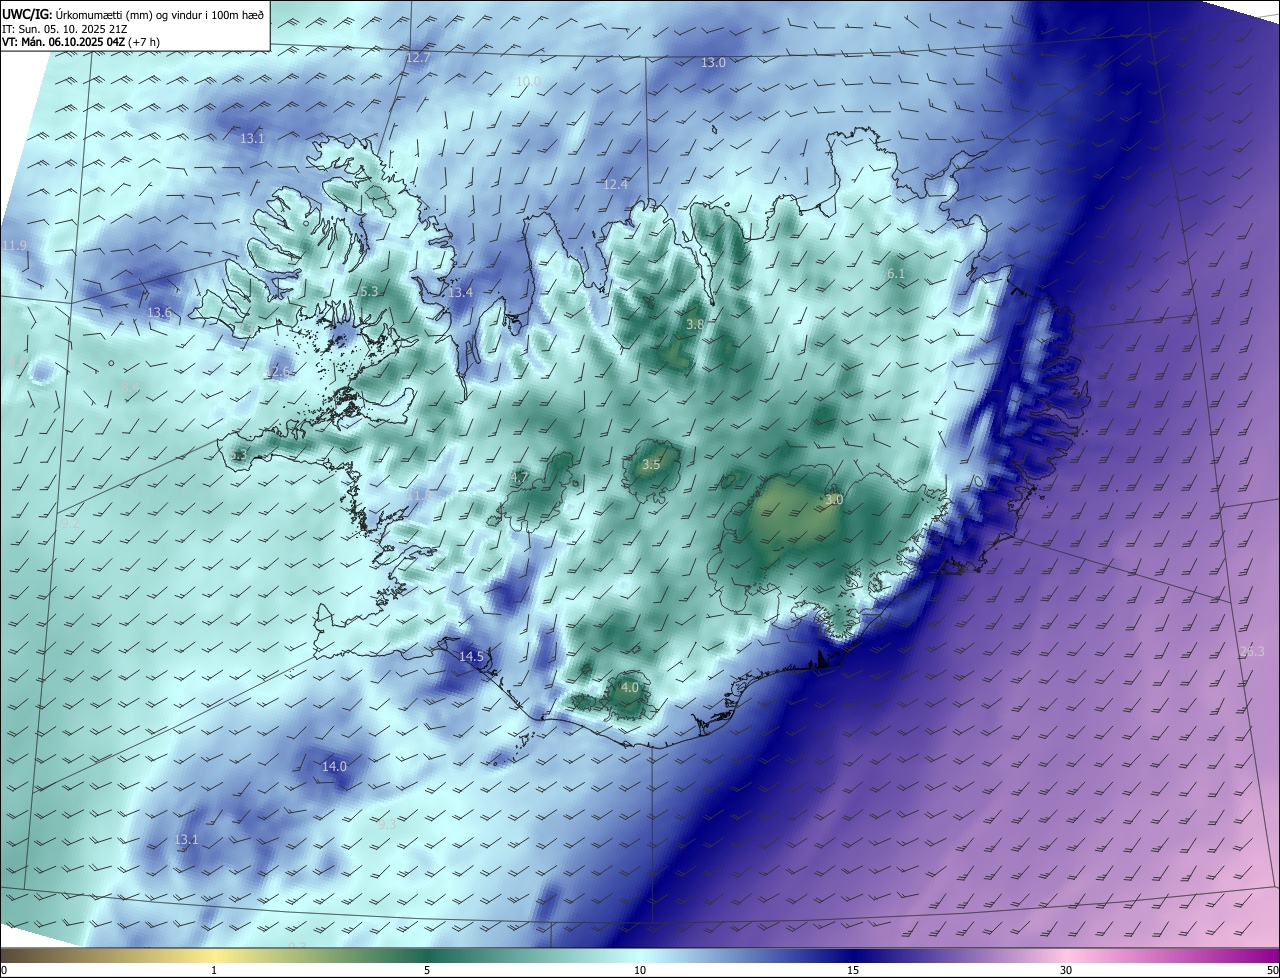Click the 12.4 value label
This screenshot has height=978, width=1280.
coord(615,184)
